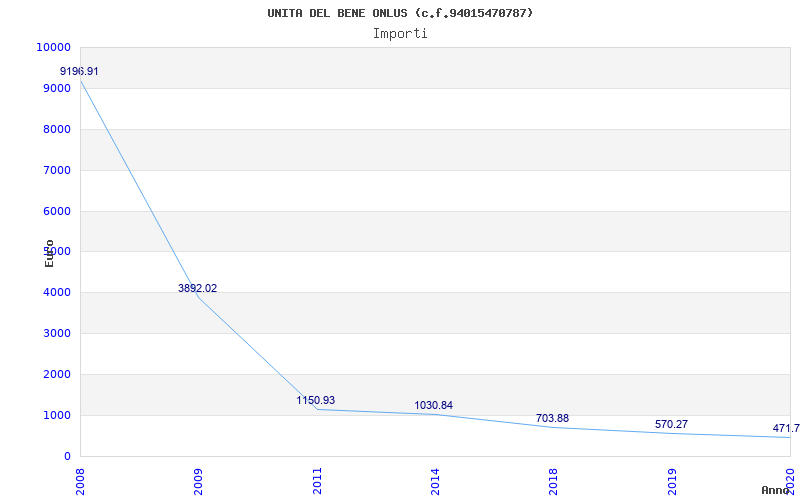The image size is (800, 500).
Task: Click the 2000 y-axis value
Action: click(x=57, y=374)
